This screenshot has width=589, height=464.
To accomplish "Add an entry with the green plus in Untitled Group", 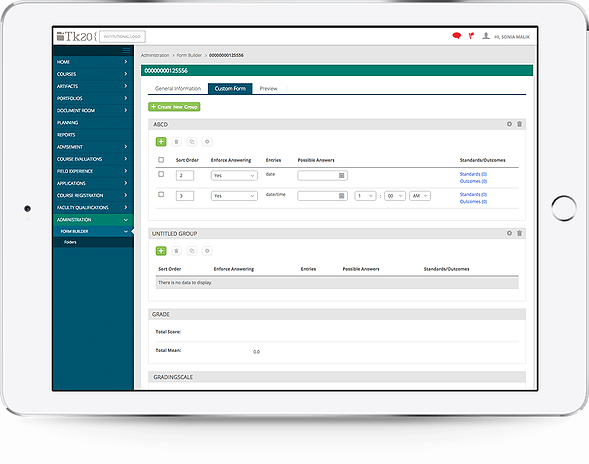I will (161, 251).
